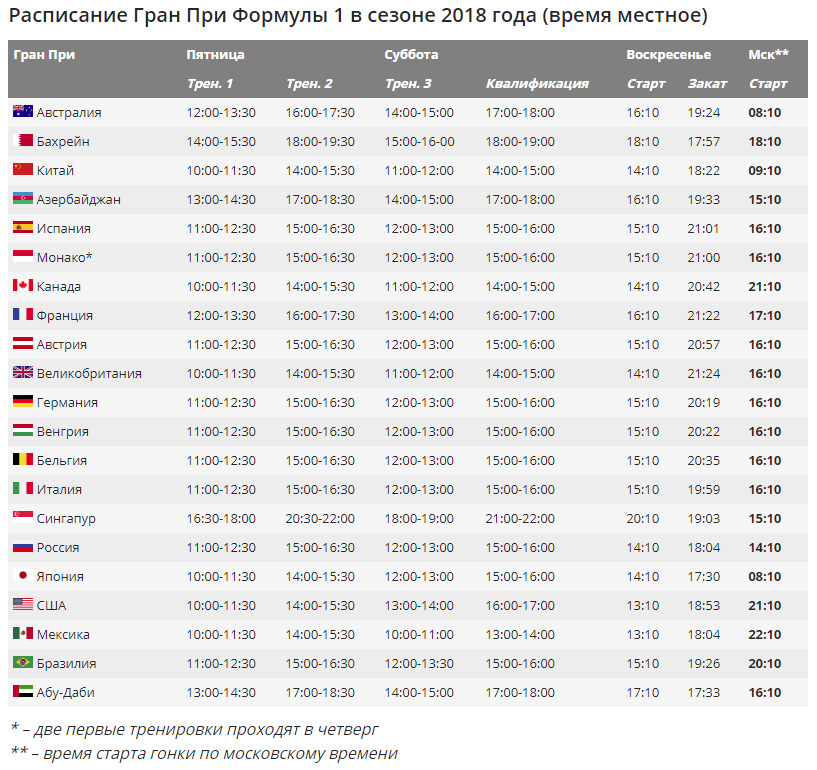Click the country name "Бахрейн"
The image size is (817, 770).
point(63,142)
